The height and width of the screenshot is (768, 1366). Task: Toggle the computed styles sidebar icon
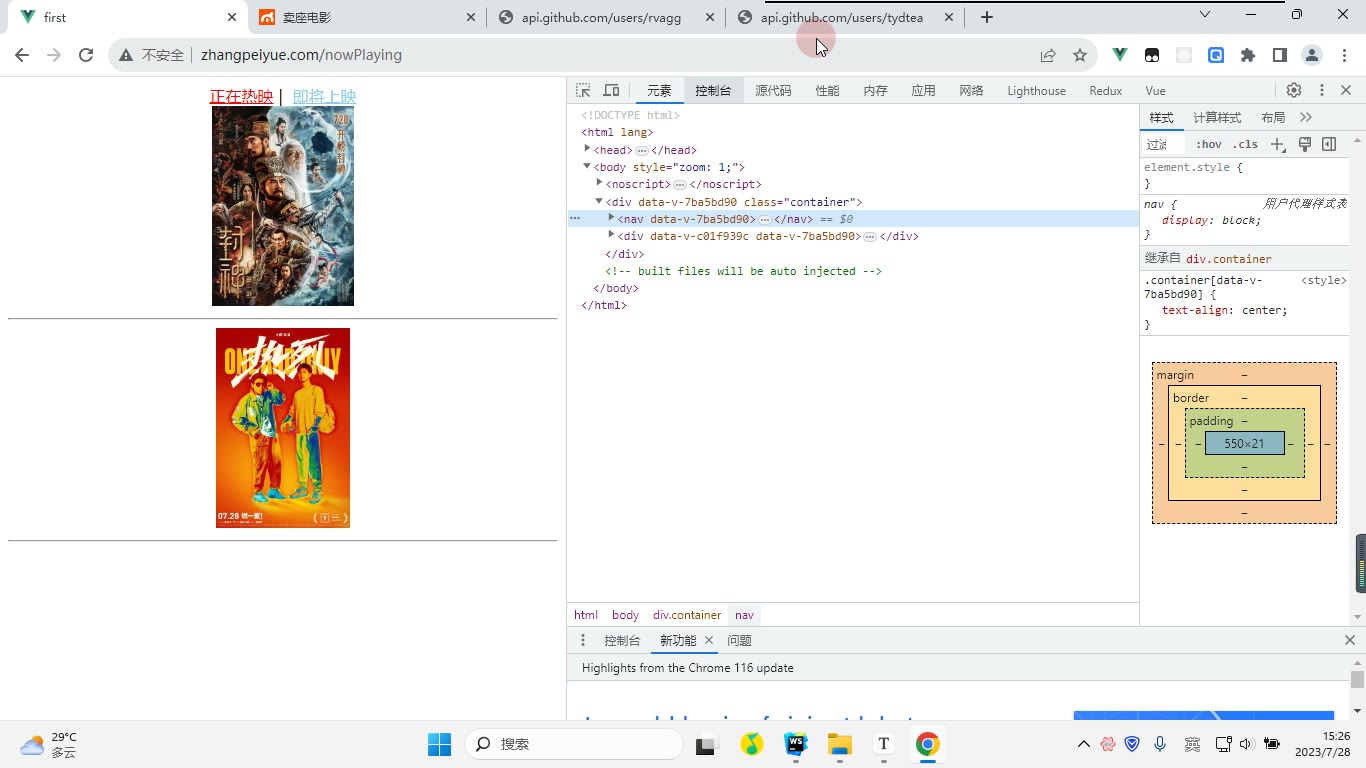[1329, 144]
